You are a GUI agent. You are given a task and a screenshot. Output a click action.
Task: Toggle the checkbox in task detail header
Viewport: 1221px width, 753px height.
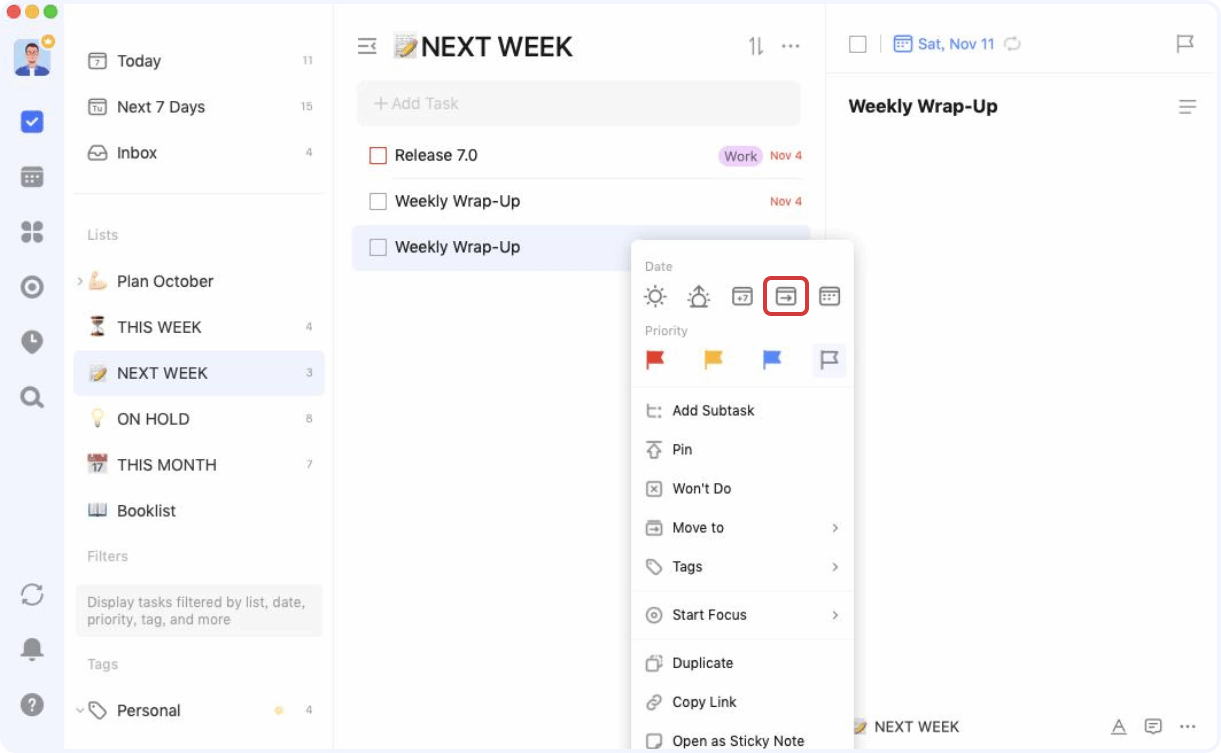(x=857, y=44)
